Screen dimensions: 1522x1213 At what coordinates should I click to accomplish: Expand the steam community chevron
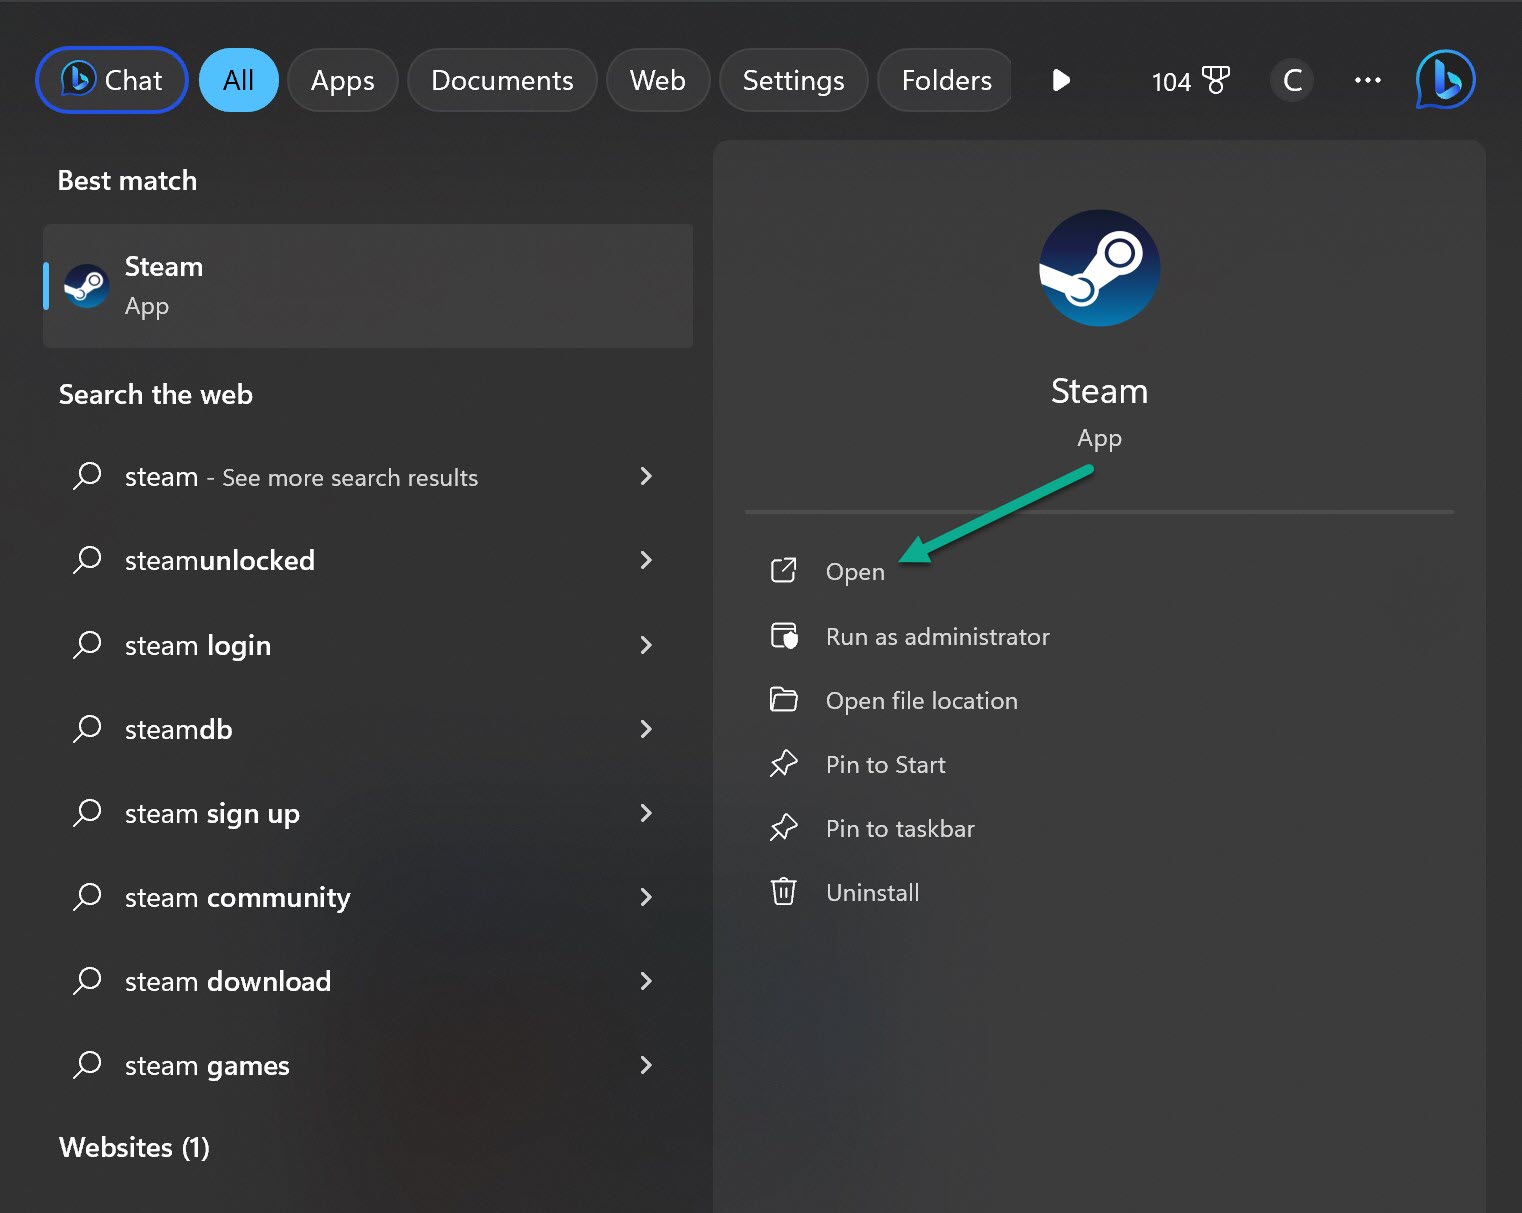tap(646, 897)
